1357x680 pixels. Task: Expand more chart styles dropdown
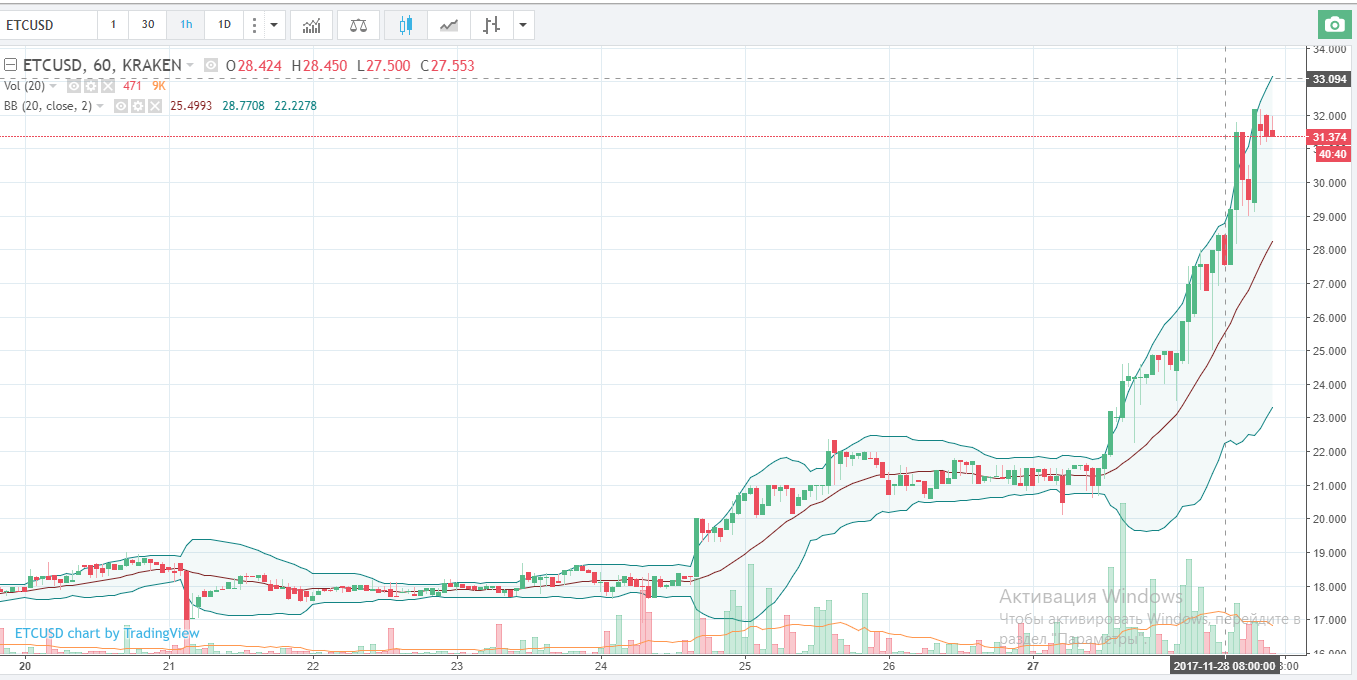click(523, 25)
